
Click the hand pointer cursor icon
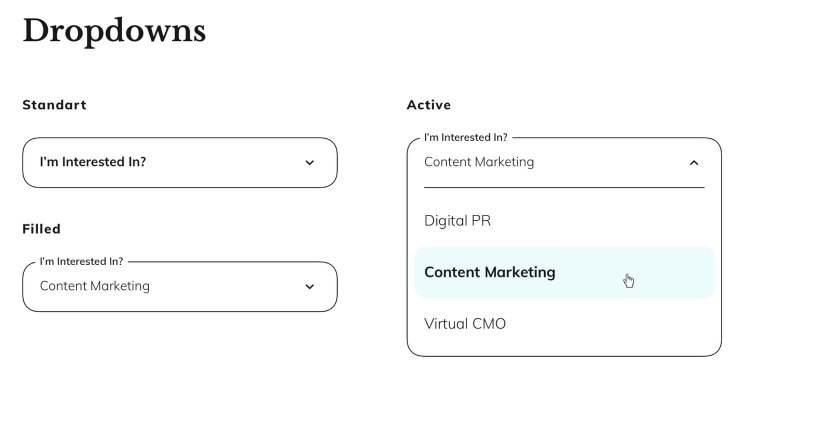pyautogui.click(x=628, y=280)
